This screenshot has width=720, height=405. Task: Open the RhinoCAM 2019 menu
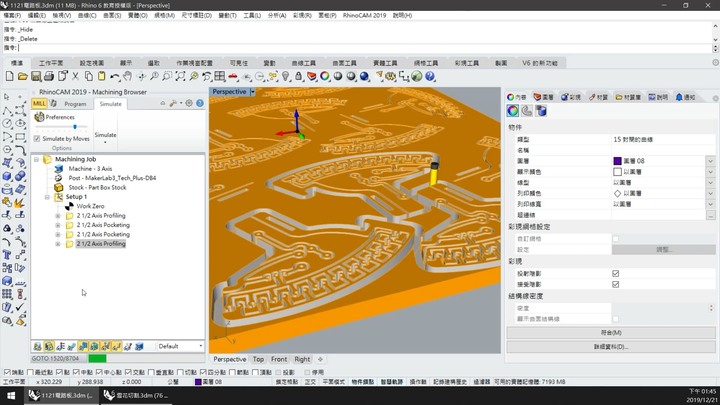tap(364, 15)
